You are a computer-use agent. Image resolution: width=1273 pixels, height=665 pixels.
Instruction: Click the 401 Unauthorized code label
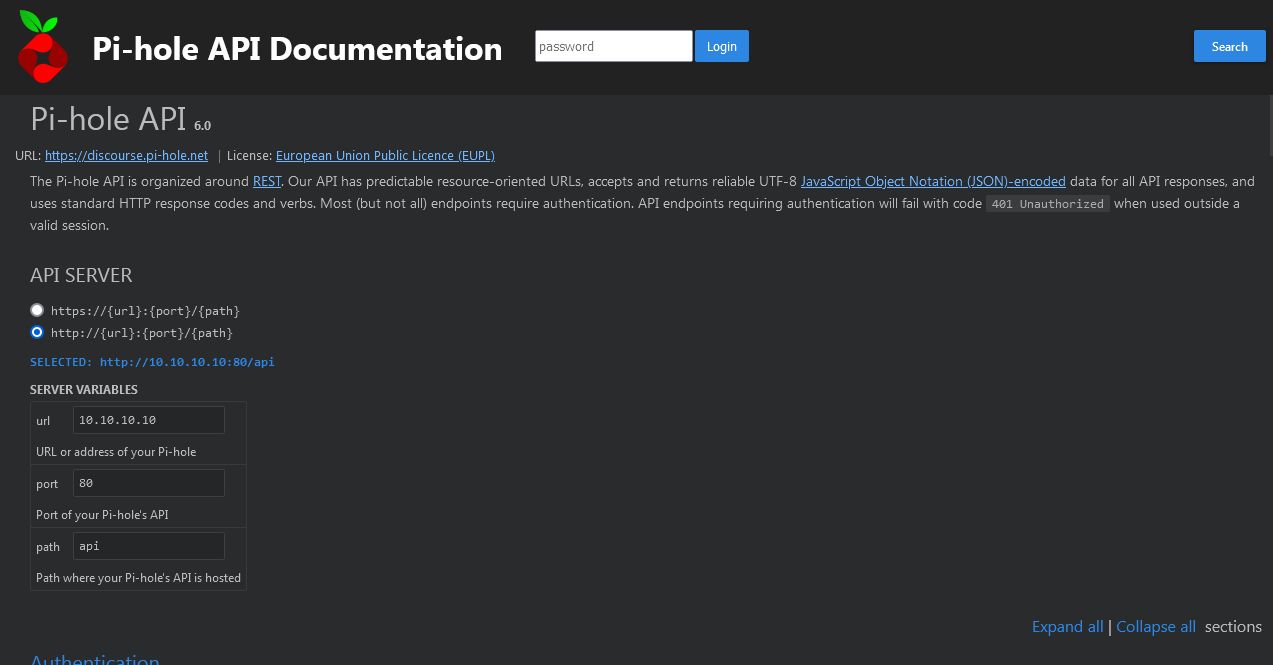(1047, 204)
